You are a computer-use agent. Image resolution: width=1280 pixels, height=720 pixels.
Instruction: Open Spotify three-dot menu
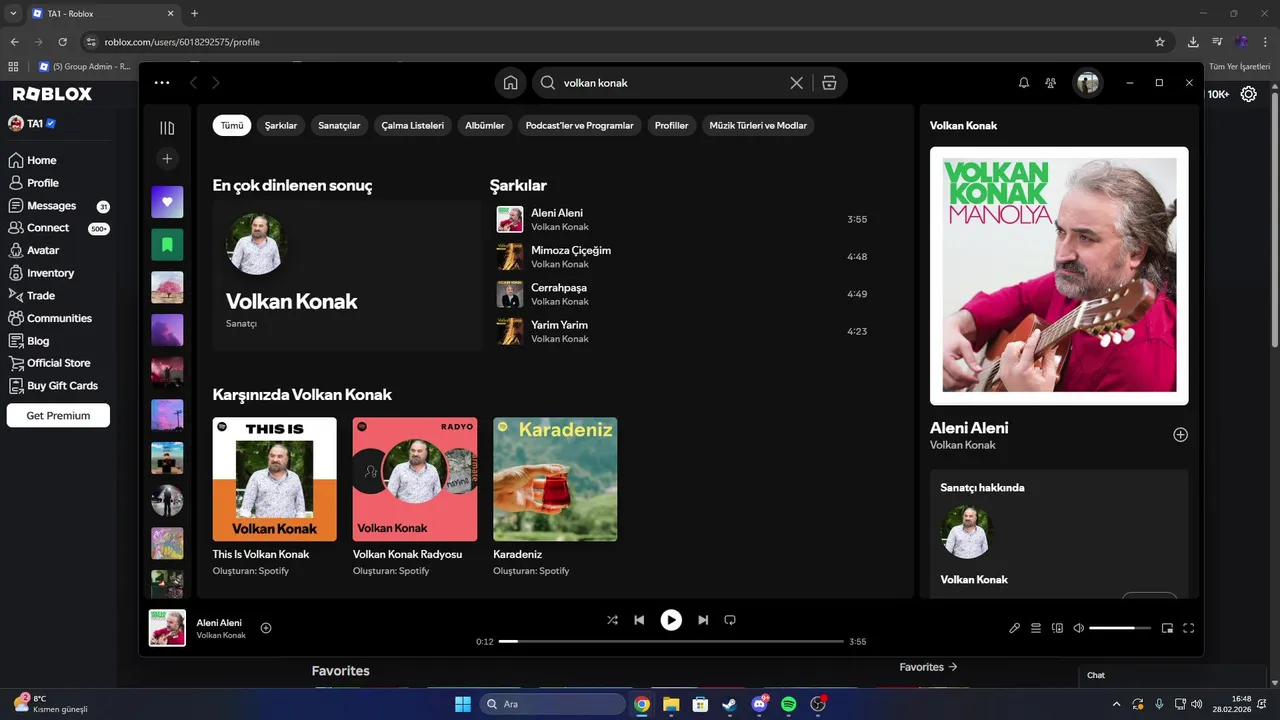click(x=162, y=83)
